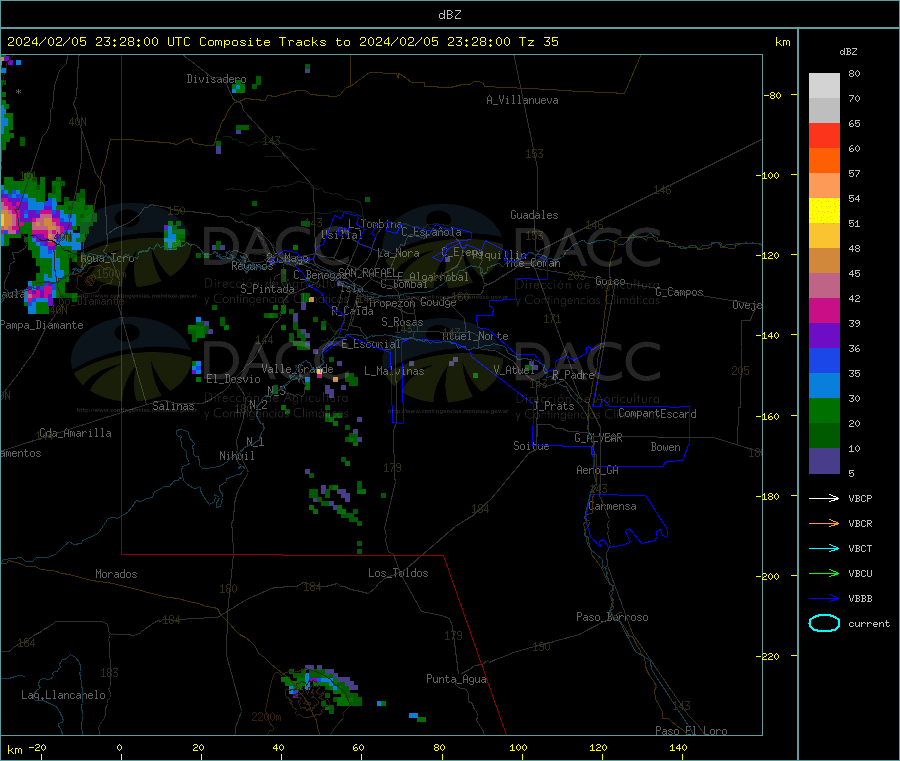The height and width of the screenshot is (761, 900).
Task: Click the Paso_Barroso map label
Action: pos(612,617)
